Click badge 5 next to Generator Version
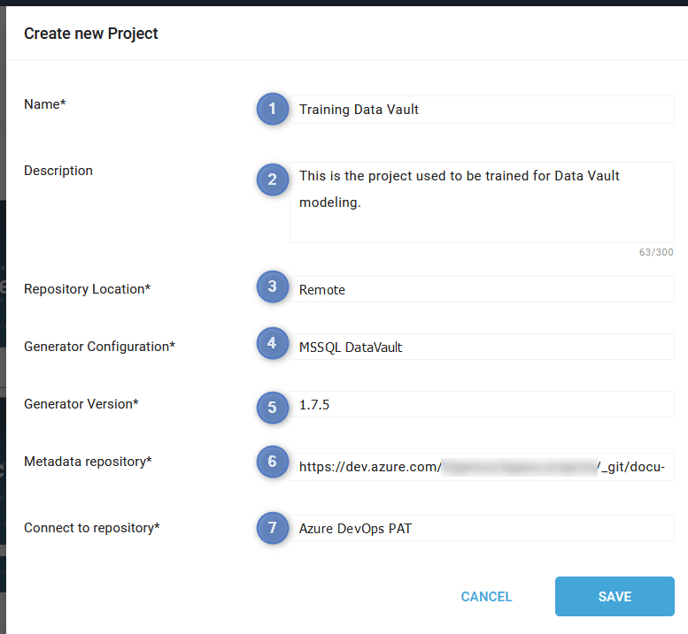The image size is (688, 634). (x=272, y=408)
